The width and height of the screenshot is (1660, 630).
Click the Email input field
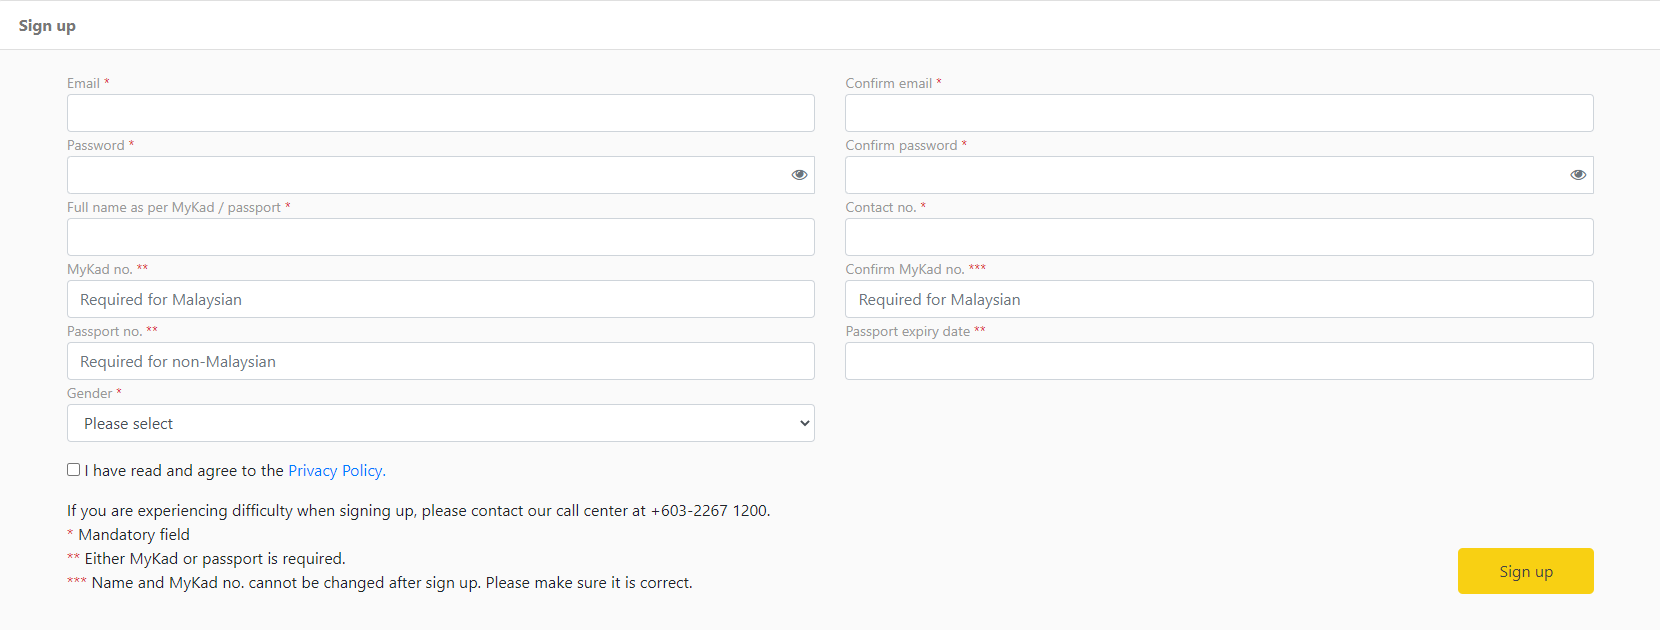(x=440, y=113)
